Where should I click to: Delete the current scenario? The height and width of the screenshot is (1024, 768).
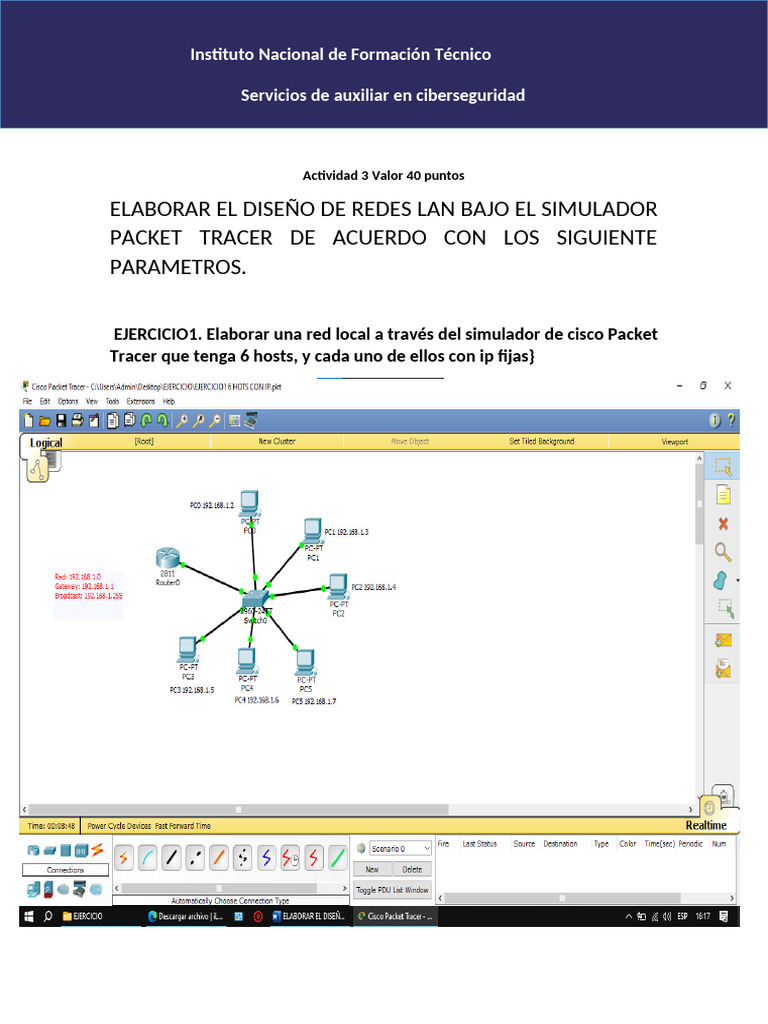click(412, 869)
